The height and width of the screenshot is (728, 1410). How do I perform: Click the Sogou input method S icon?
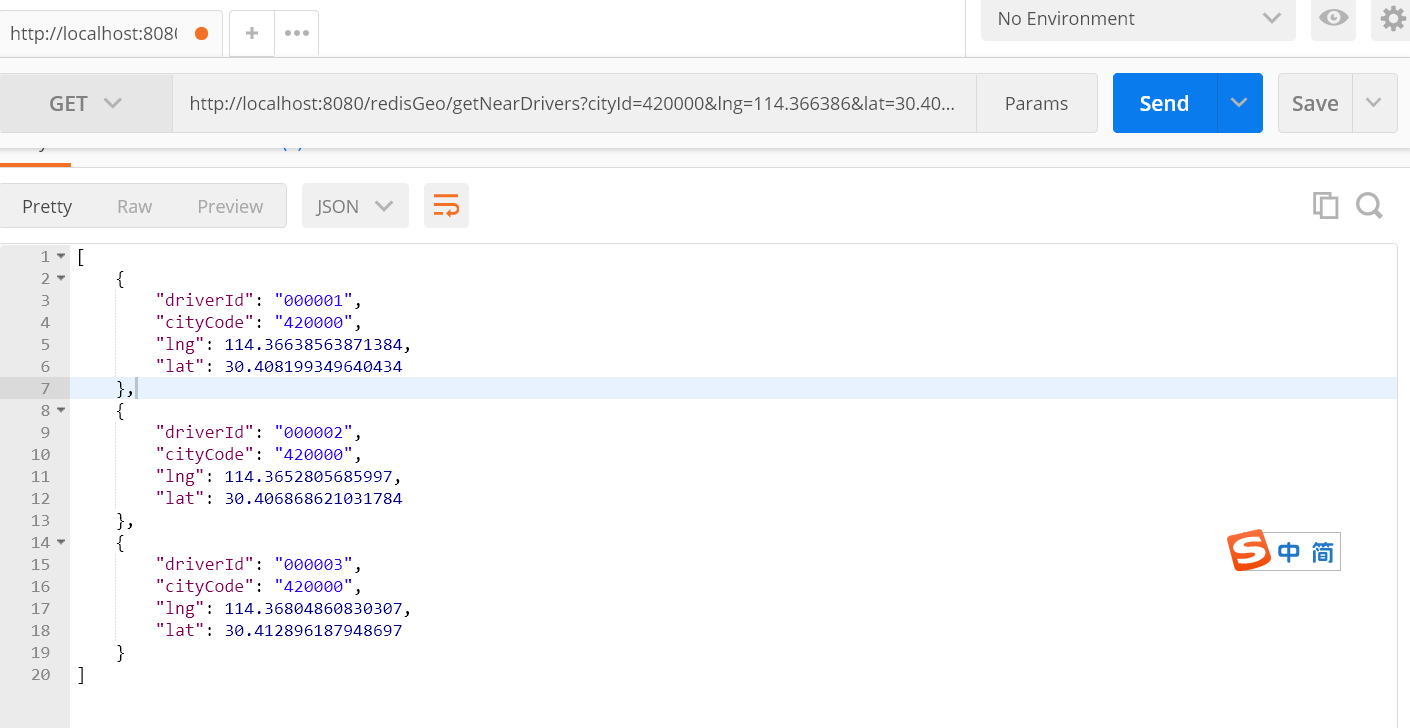[1249, 551]
